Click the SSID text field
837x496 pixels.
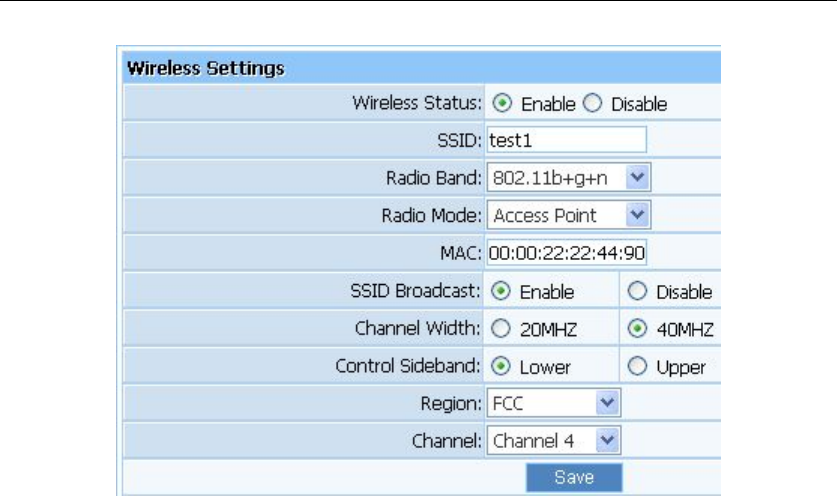[x=566, y=140]
